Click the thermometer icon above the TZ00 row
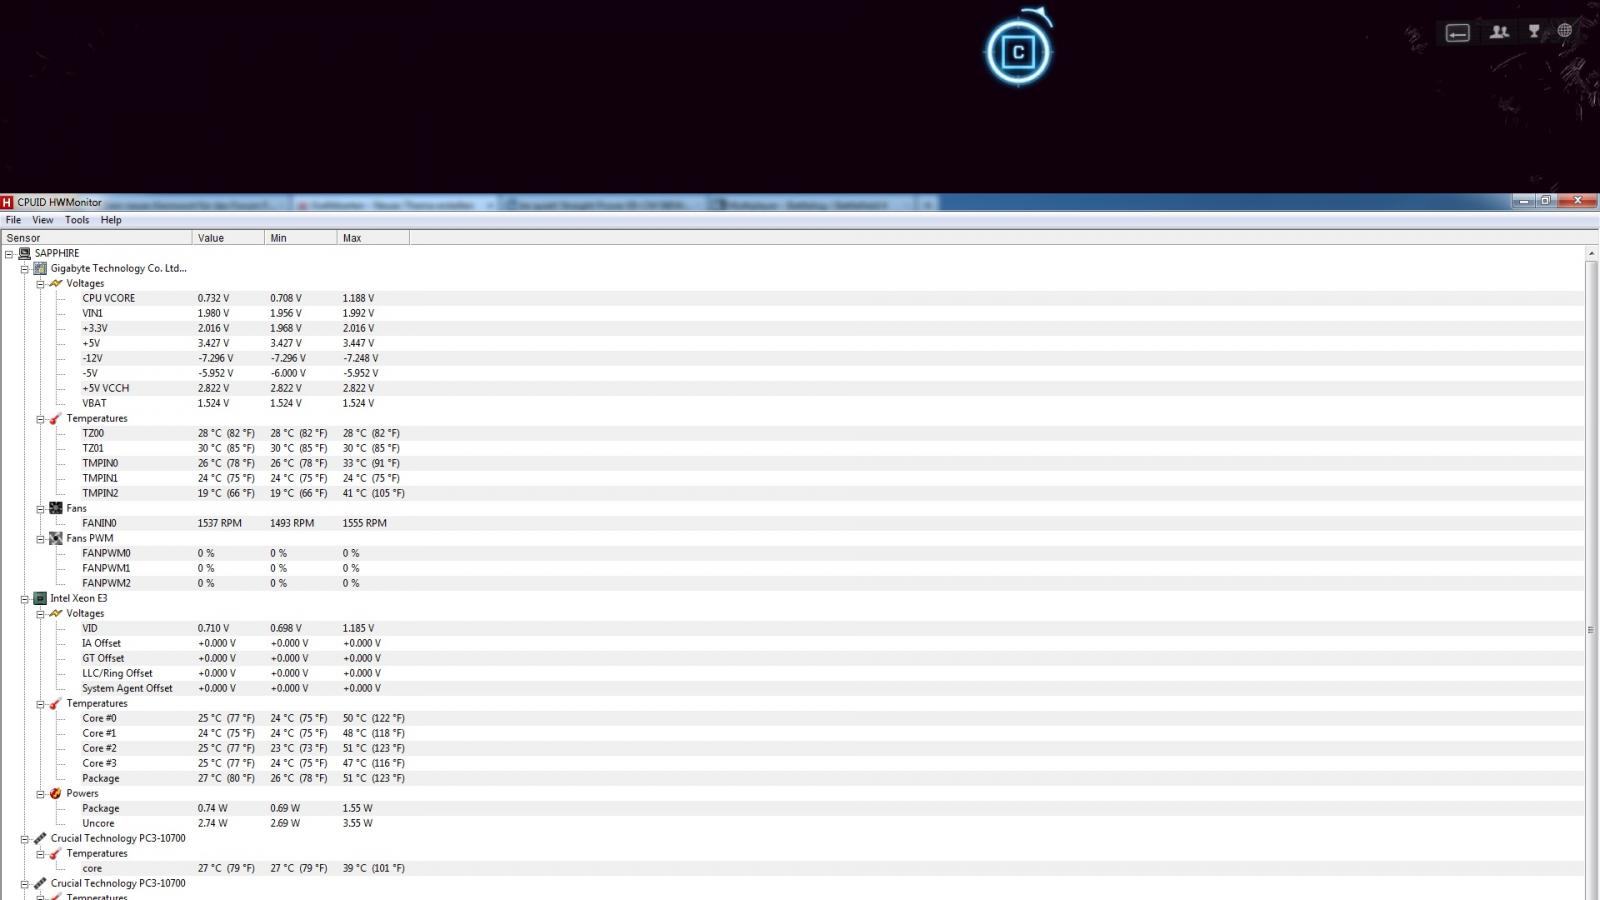This screenshot has width=1600, height=900. [56, 418]
